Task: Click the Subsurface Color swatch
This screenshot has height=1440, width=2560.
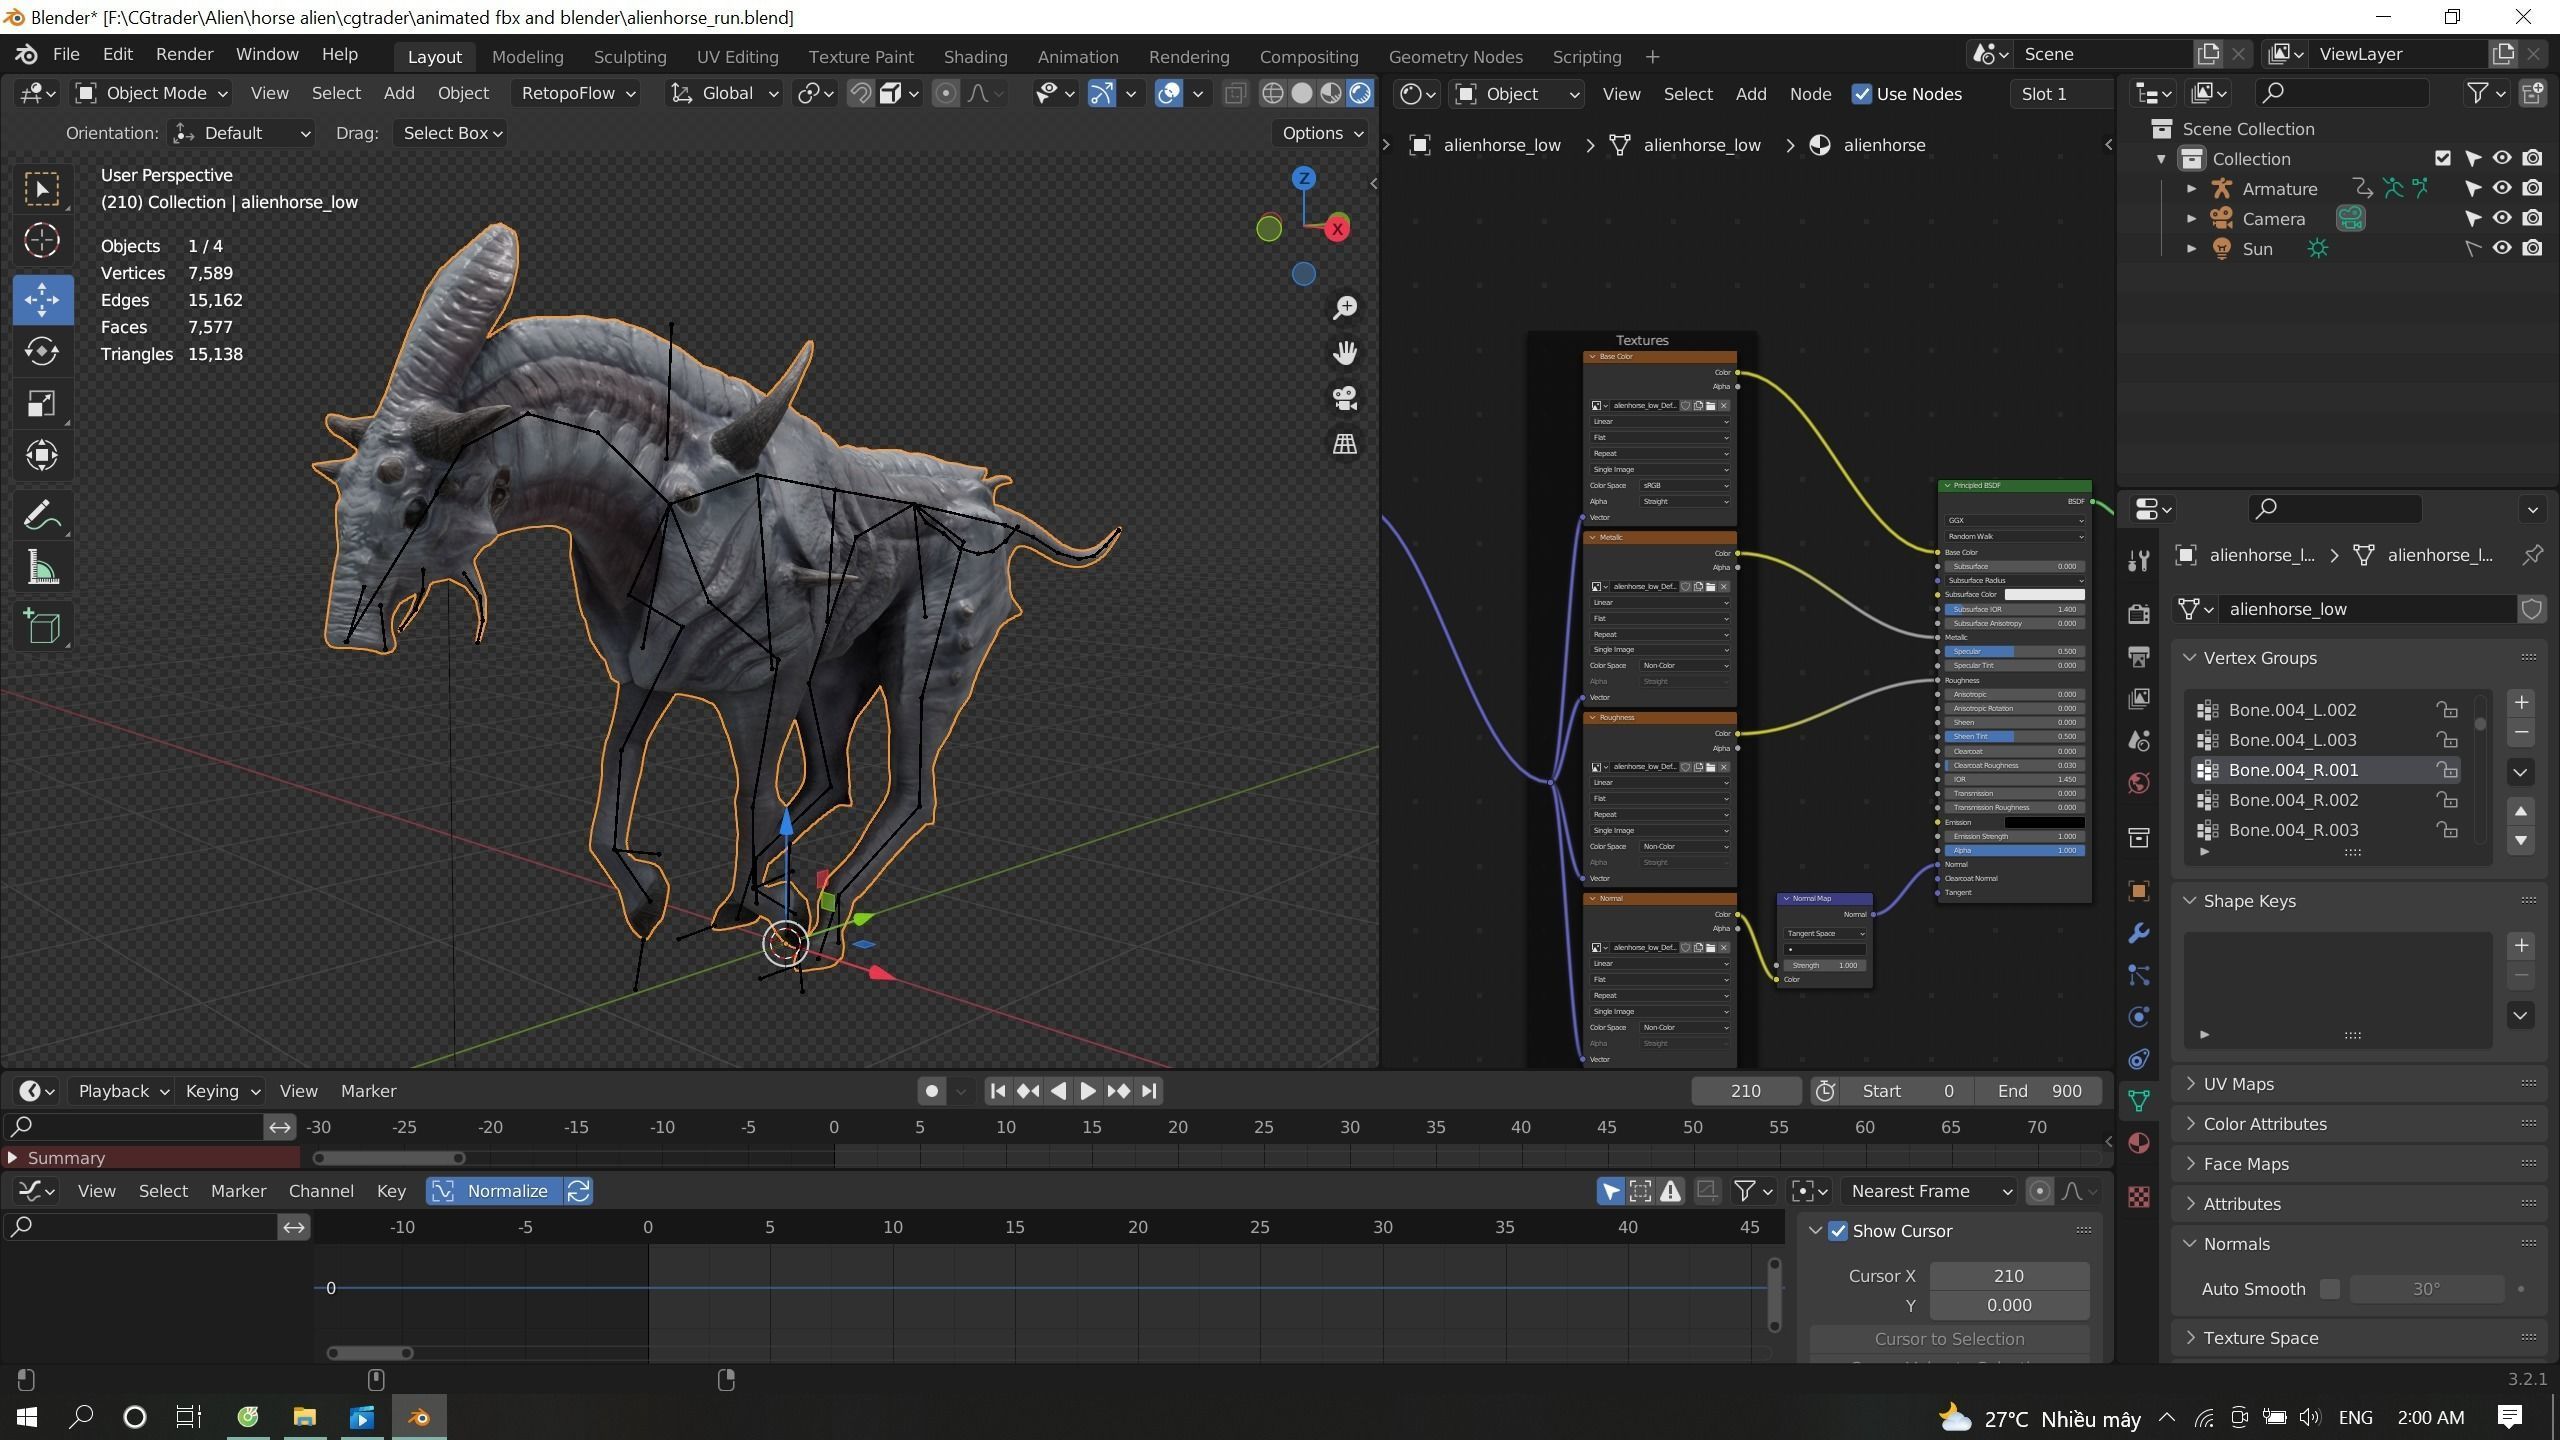Action: (x=2044, y=594)
